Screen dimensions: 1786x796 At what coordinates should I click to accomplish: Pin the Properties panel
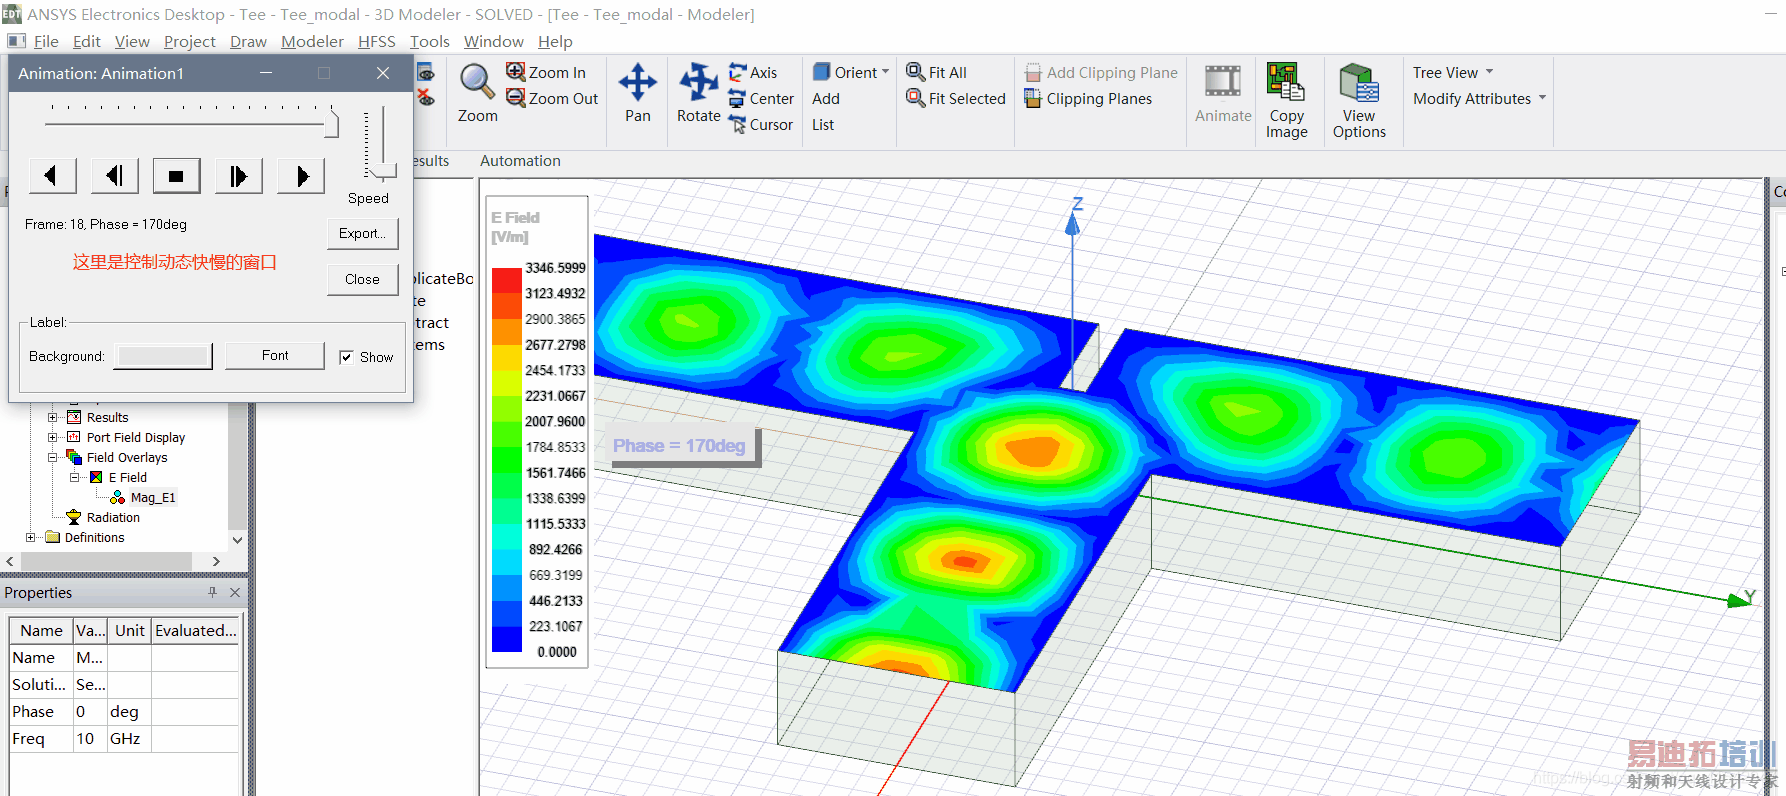pyautogui.click(x=212, y=592)
